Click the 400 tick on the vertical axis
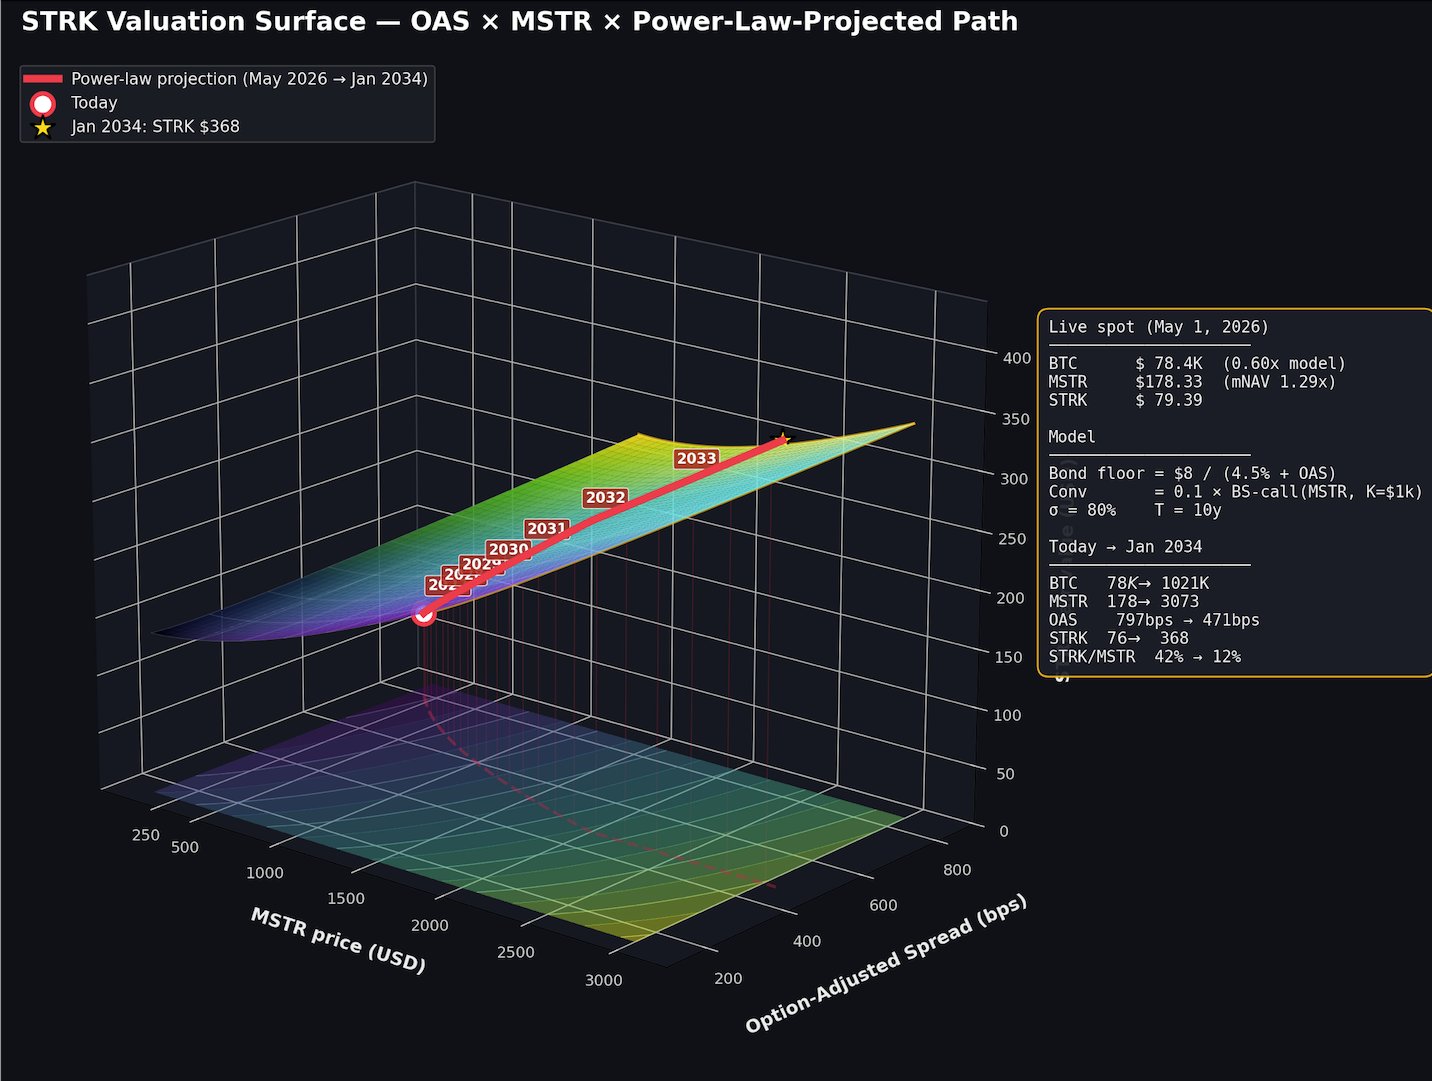Image resolution: width=1432 pixels, height=1081 pixels. click(1018, 358)
